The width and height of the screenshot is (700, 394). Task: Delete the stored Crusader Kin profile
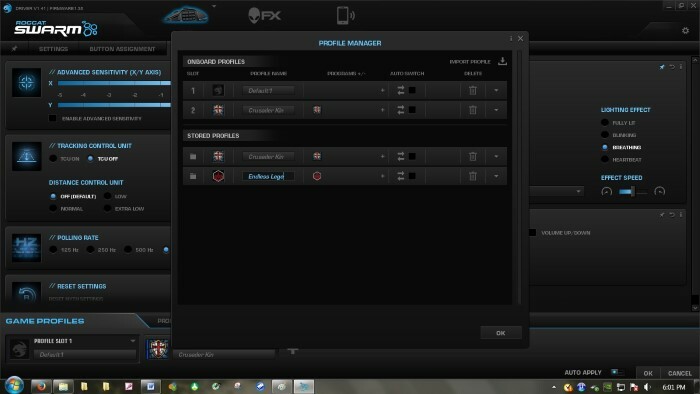coord(473,157)
